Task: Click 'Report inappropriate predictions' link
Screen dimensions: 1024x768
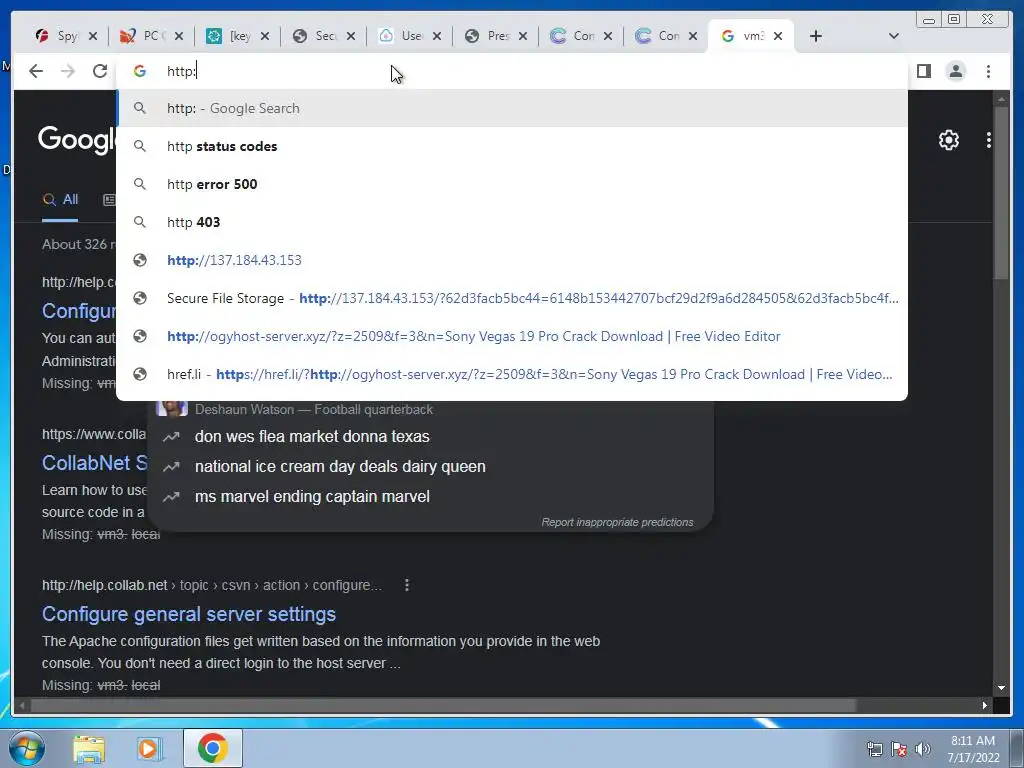Action: click(617, 522)
